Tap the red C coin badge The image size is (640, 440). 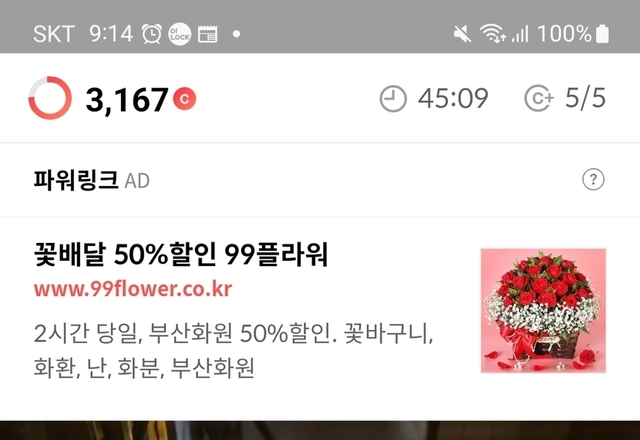pos(184,99)
